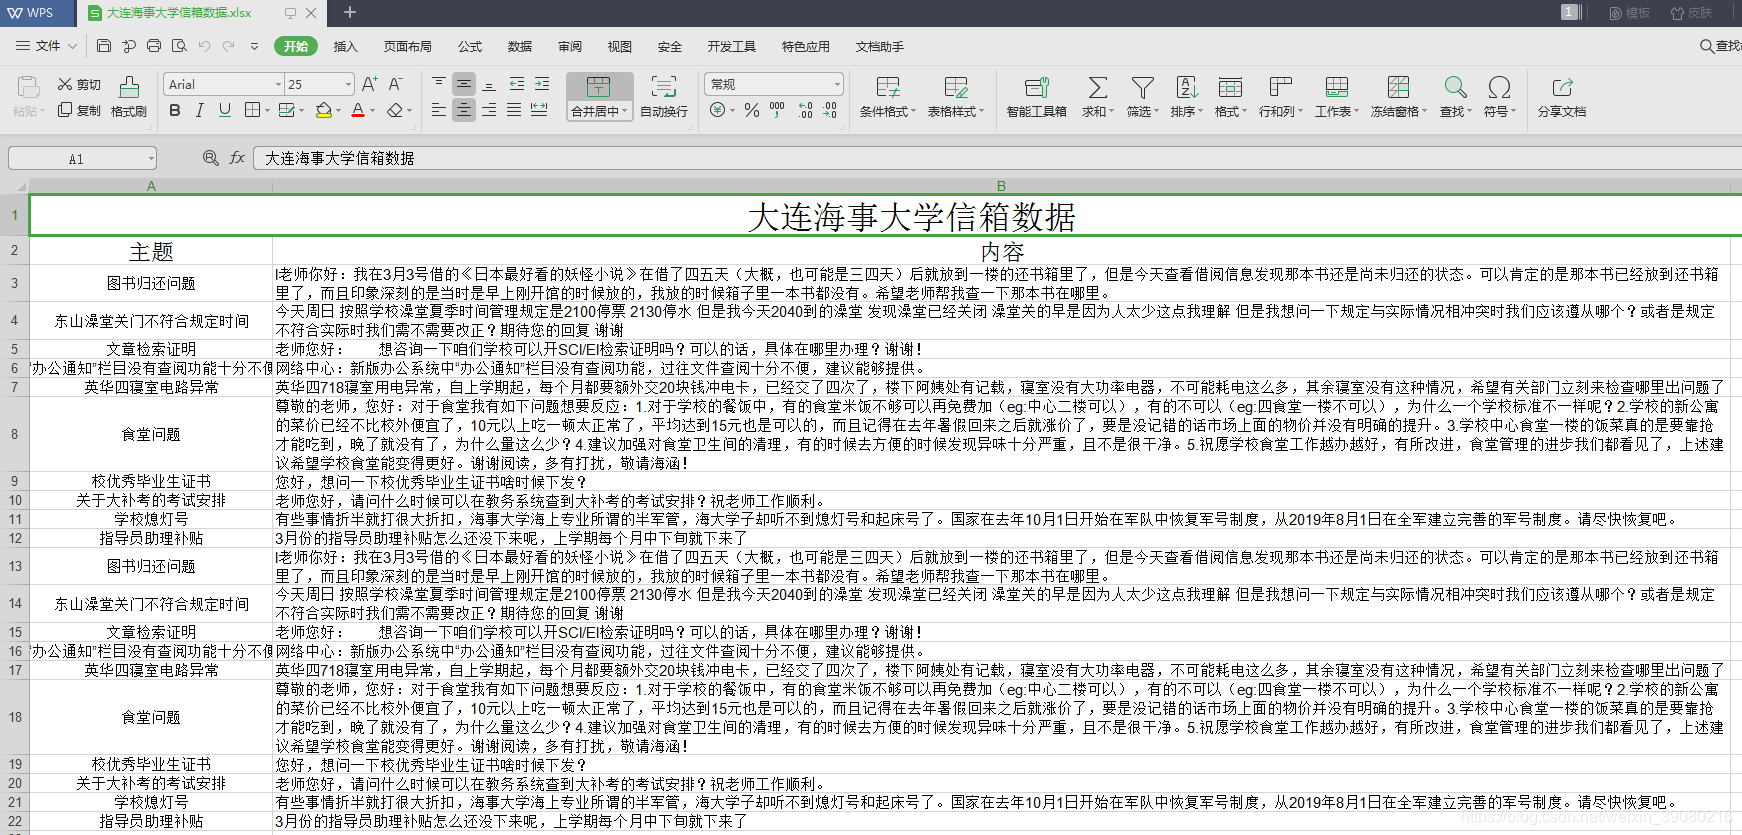Click the Freeze Panes (冻结窗格) icon
Screen dimensions: 1742x835
tap(1399, 88)
